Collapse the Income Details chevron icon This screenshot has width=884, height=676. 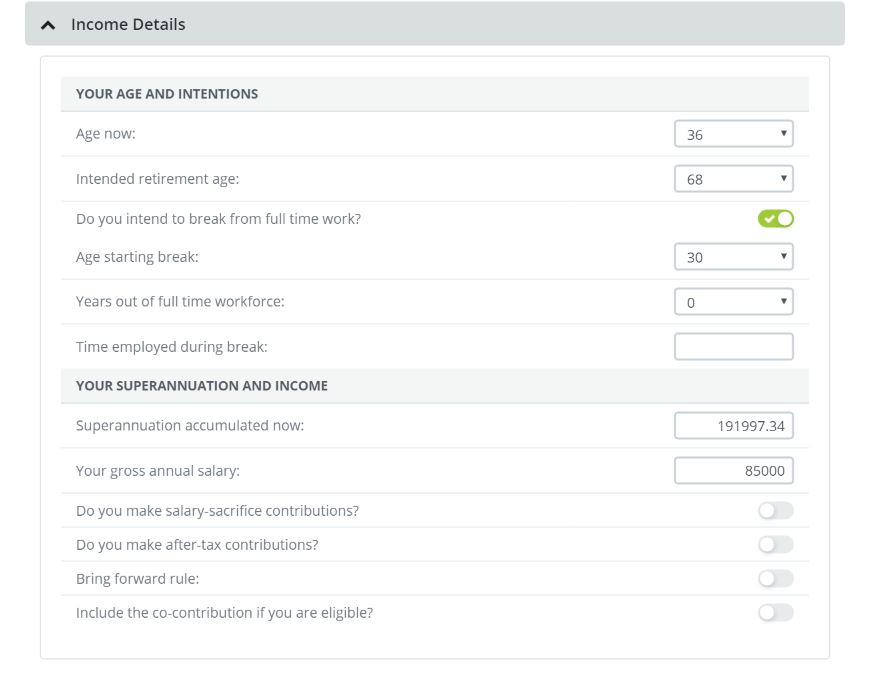48,25
